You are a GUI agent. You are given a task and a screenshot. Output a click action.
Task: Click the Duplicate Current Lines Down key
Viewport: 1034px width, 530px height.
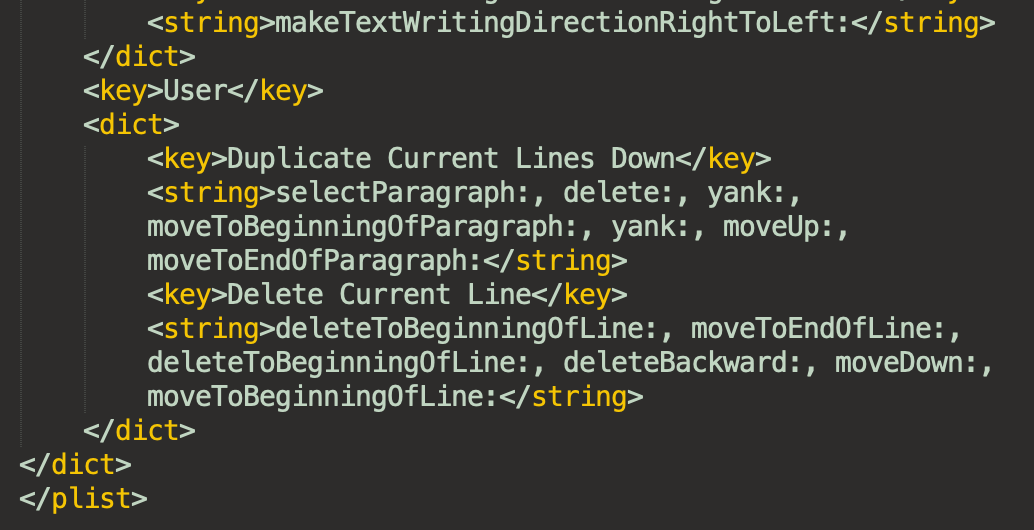click(x=451, y=159)
